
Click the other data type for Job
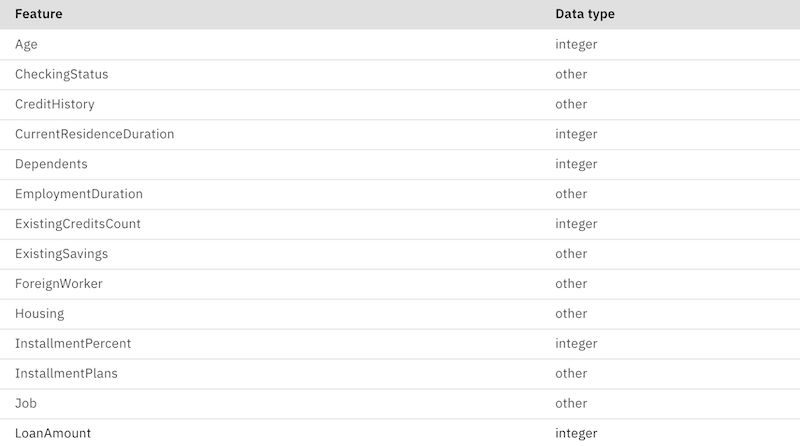(x=571, y=404)
